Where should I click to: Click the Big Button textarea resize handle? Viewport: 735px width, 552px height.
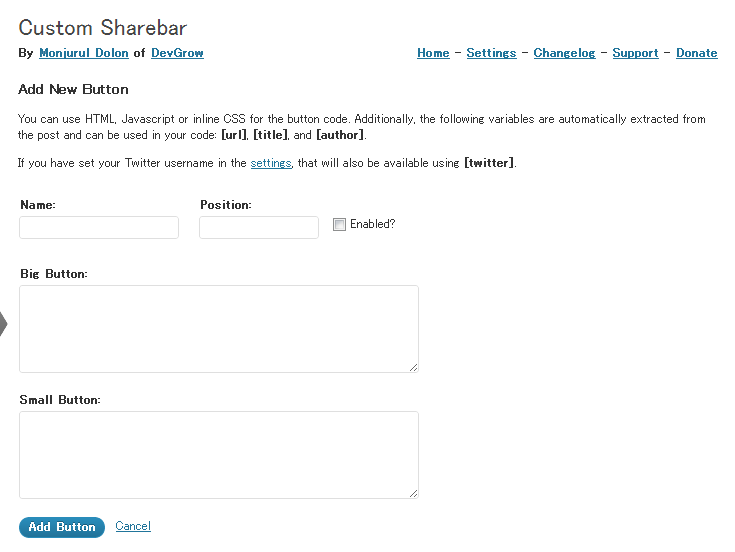(413, 367)
